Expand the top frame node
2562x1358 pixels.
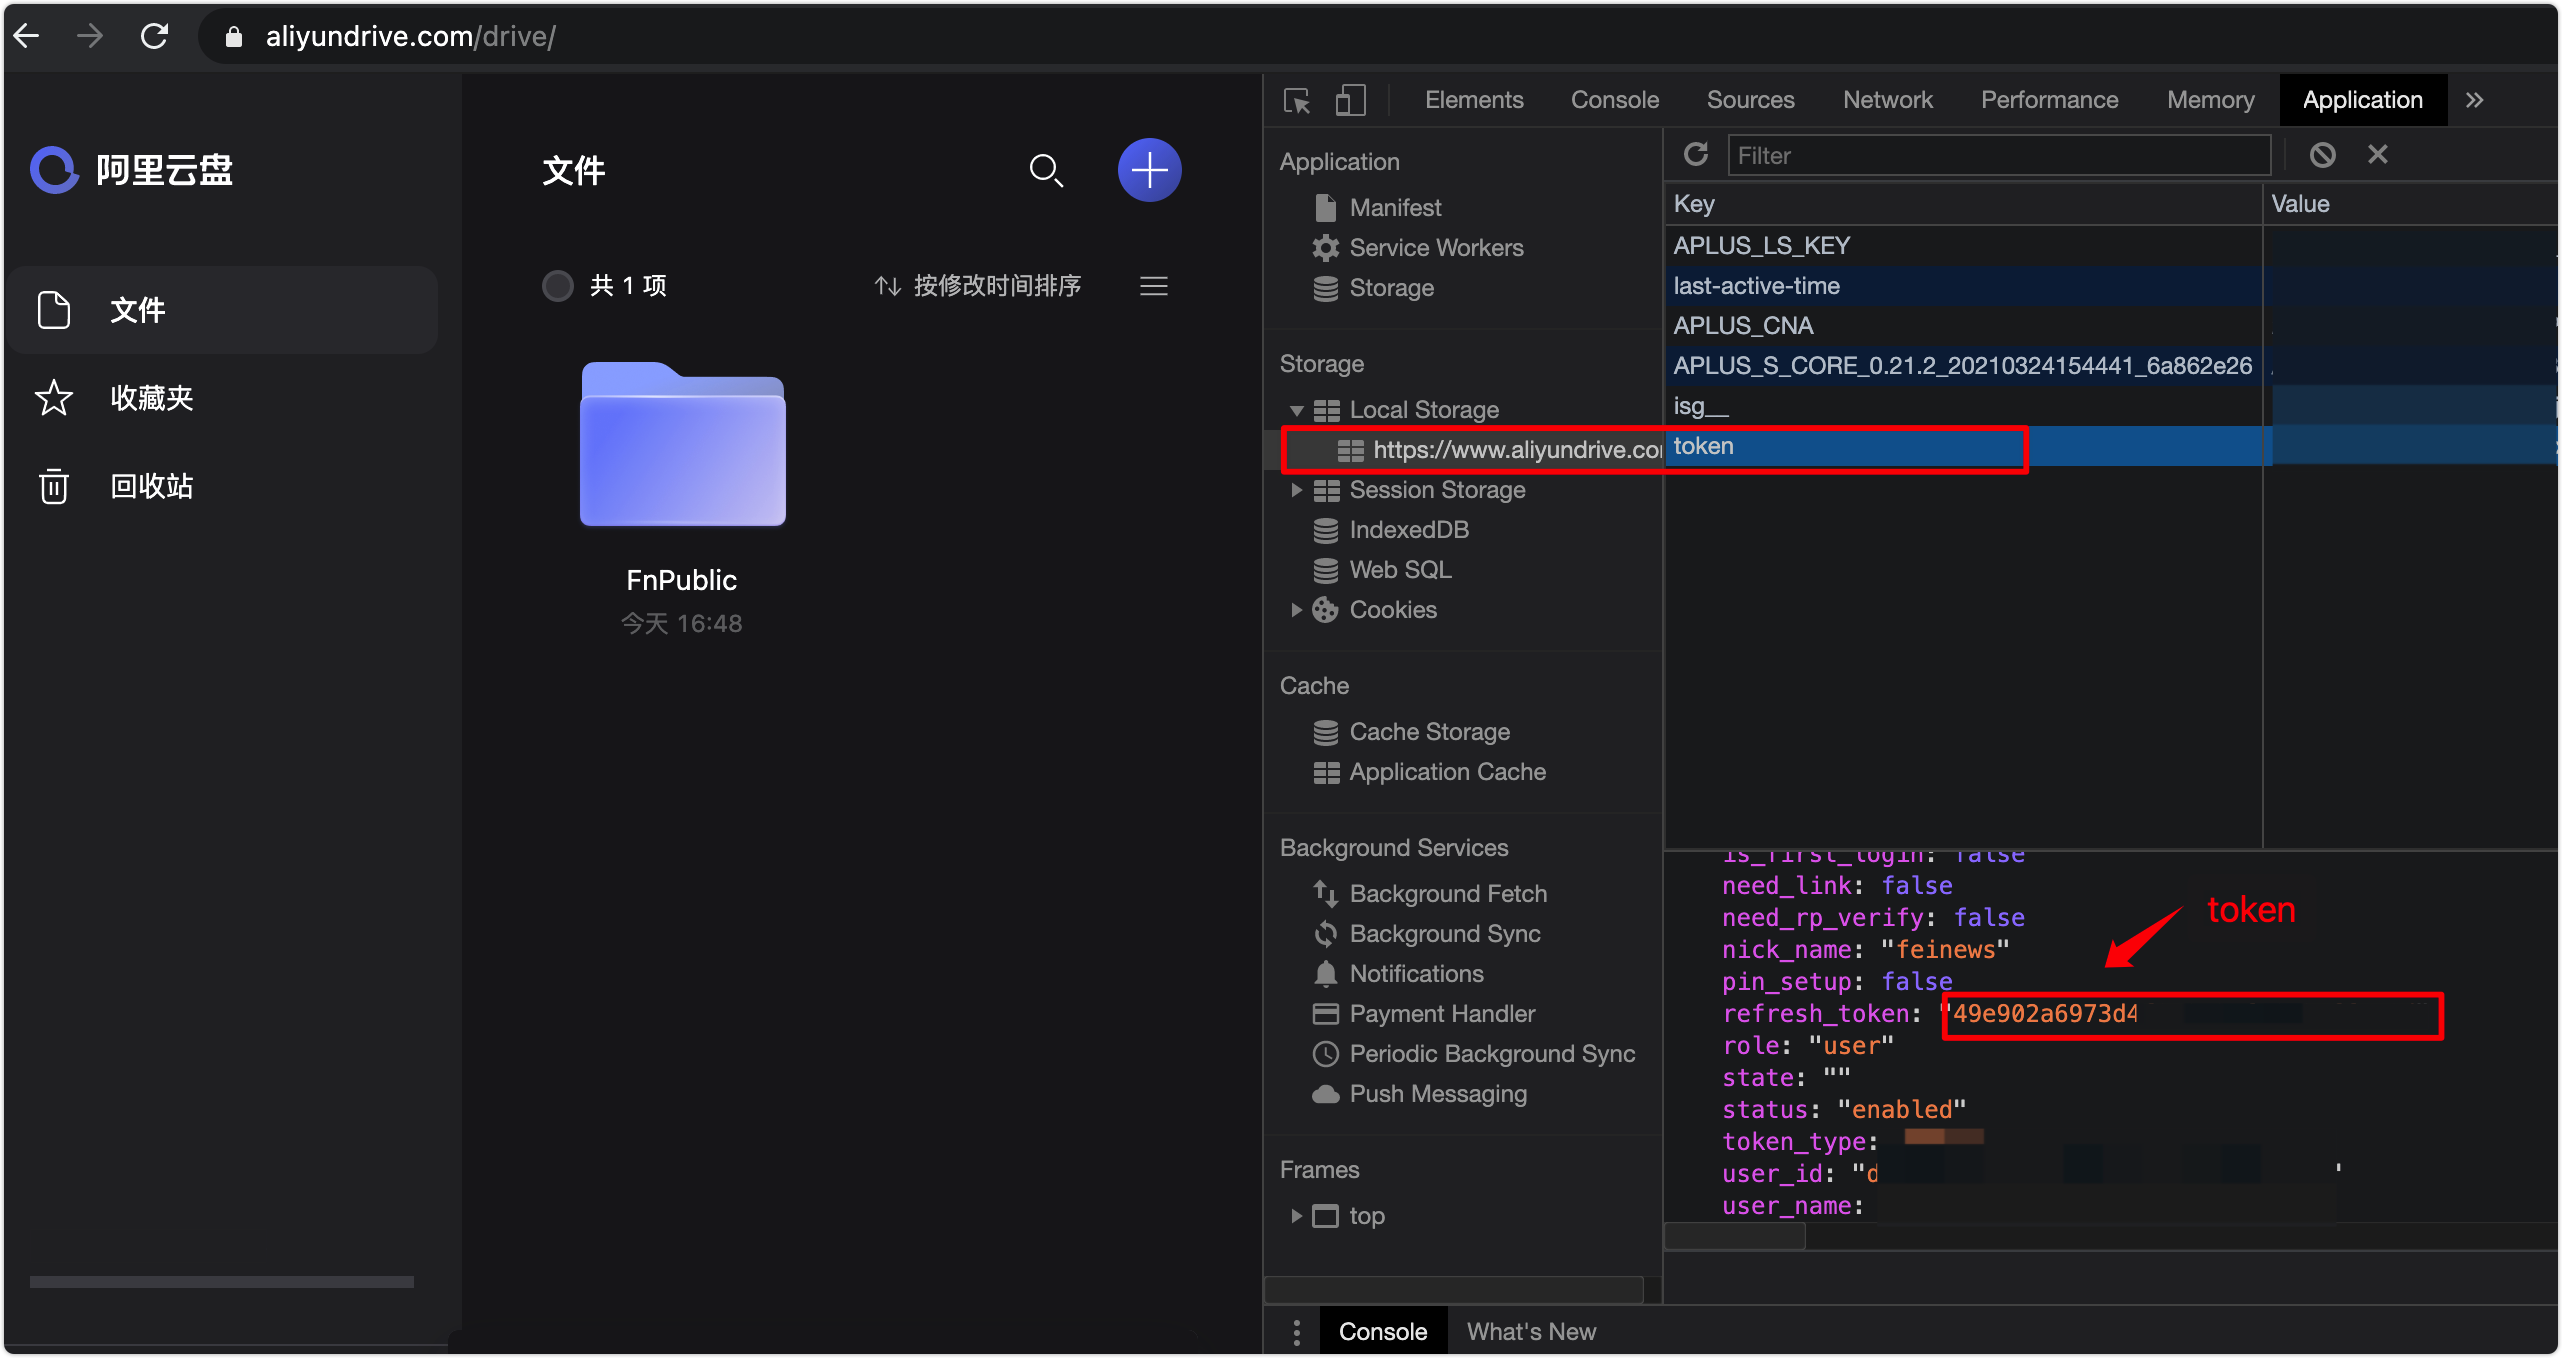point(1296,1216)
